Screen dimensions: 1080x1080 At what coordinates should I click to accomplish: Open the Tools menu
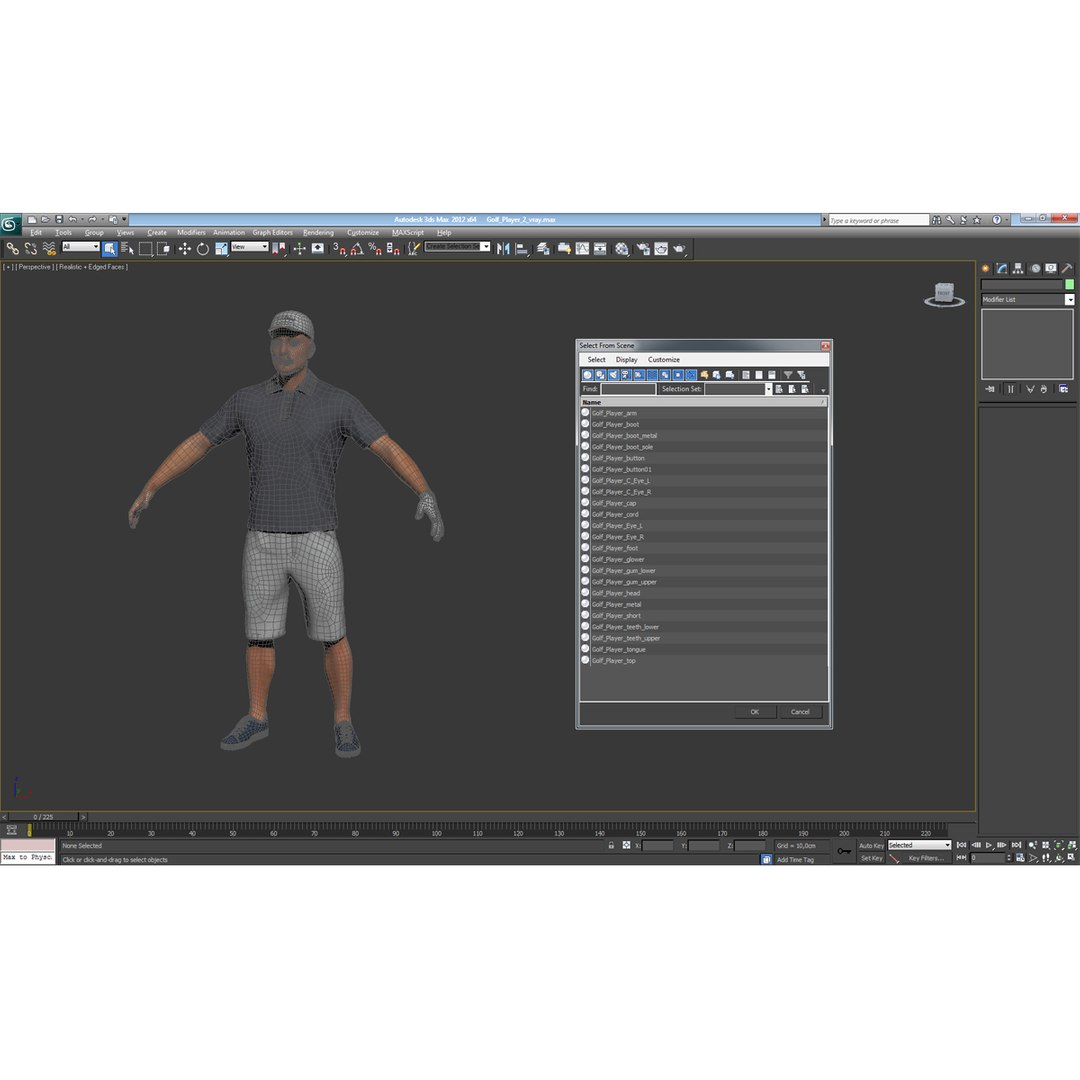tap(63, 233)
